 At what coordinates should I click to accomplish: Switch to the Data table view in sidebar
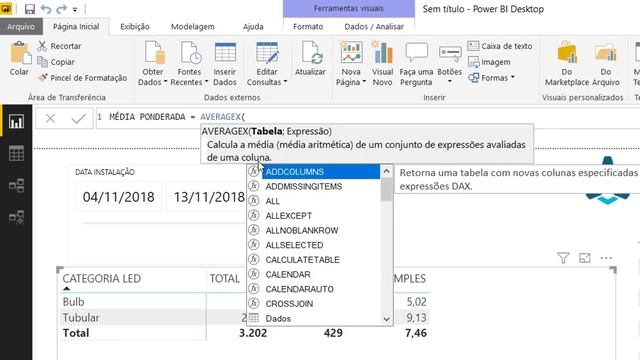(x=16, y=153)
